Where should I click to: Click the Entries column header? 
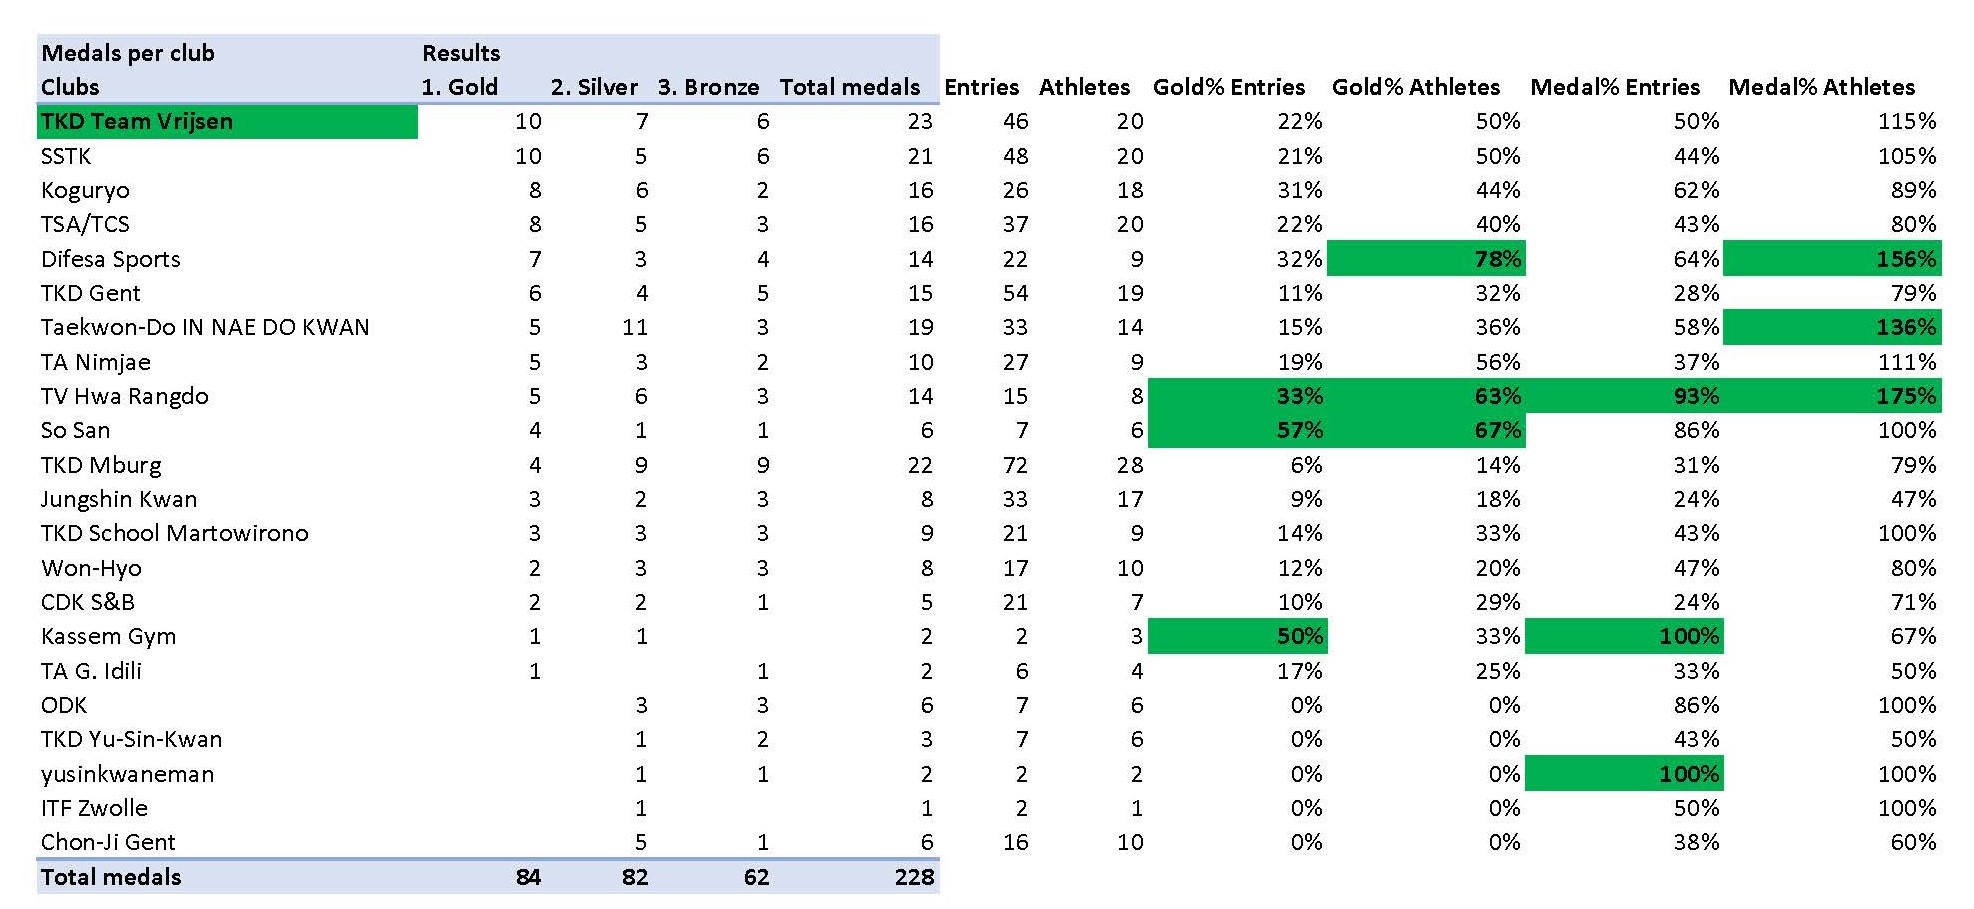[981, 87]
